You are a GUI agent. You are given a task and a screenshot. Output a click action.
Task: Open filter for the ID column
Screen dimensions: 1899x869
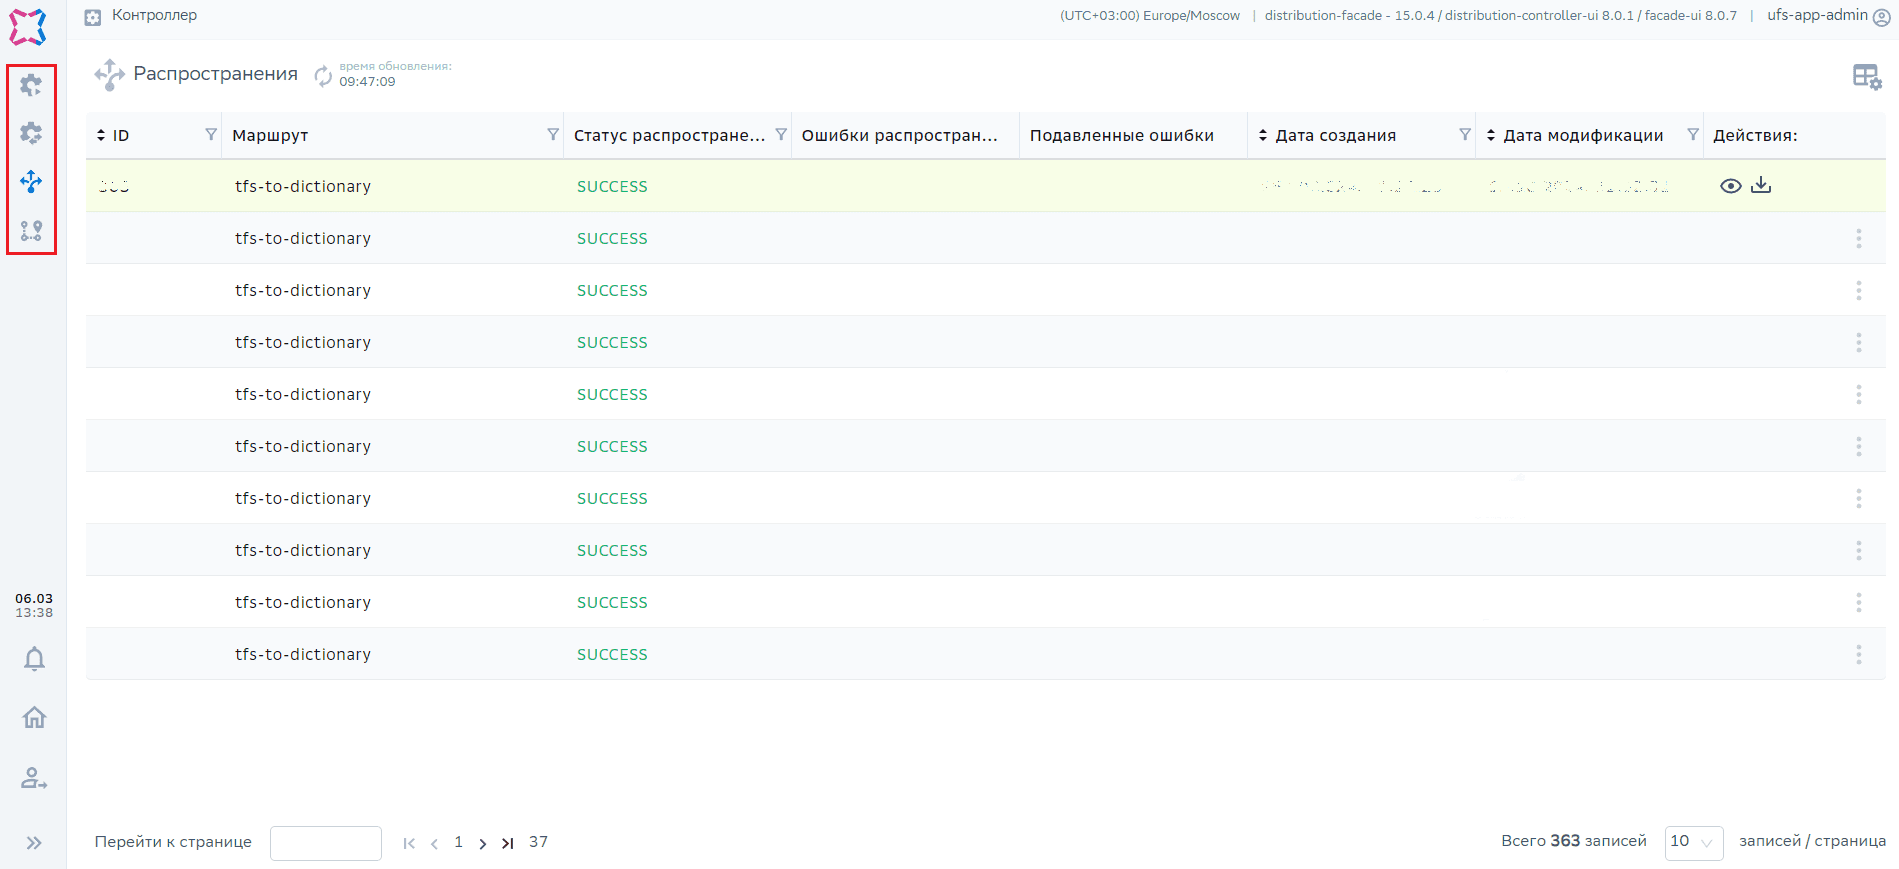coord(210,135)
